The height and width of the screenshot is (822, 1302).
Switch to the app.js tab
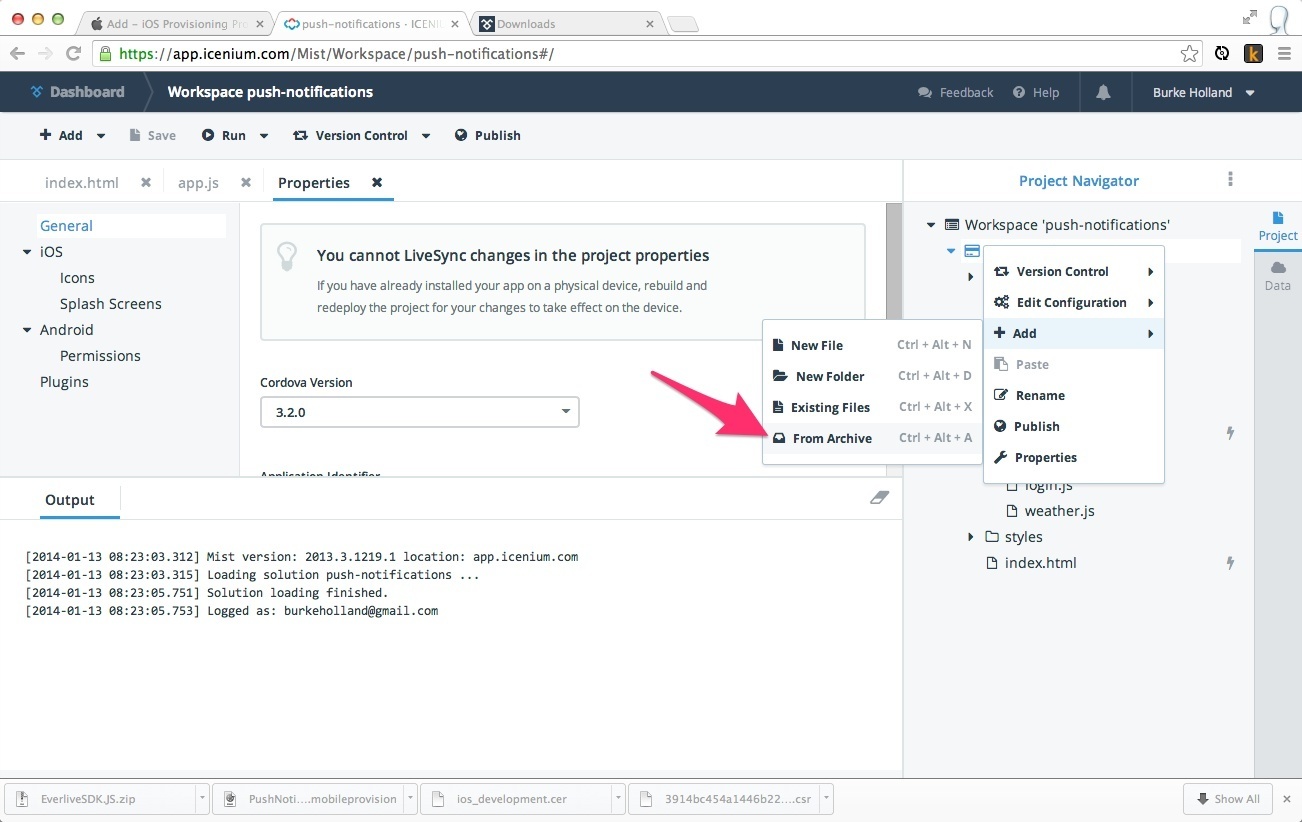(x=198, y=183)
